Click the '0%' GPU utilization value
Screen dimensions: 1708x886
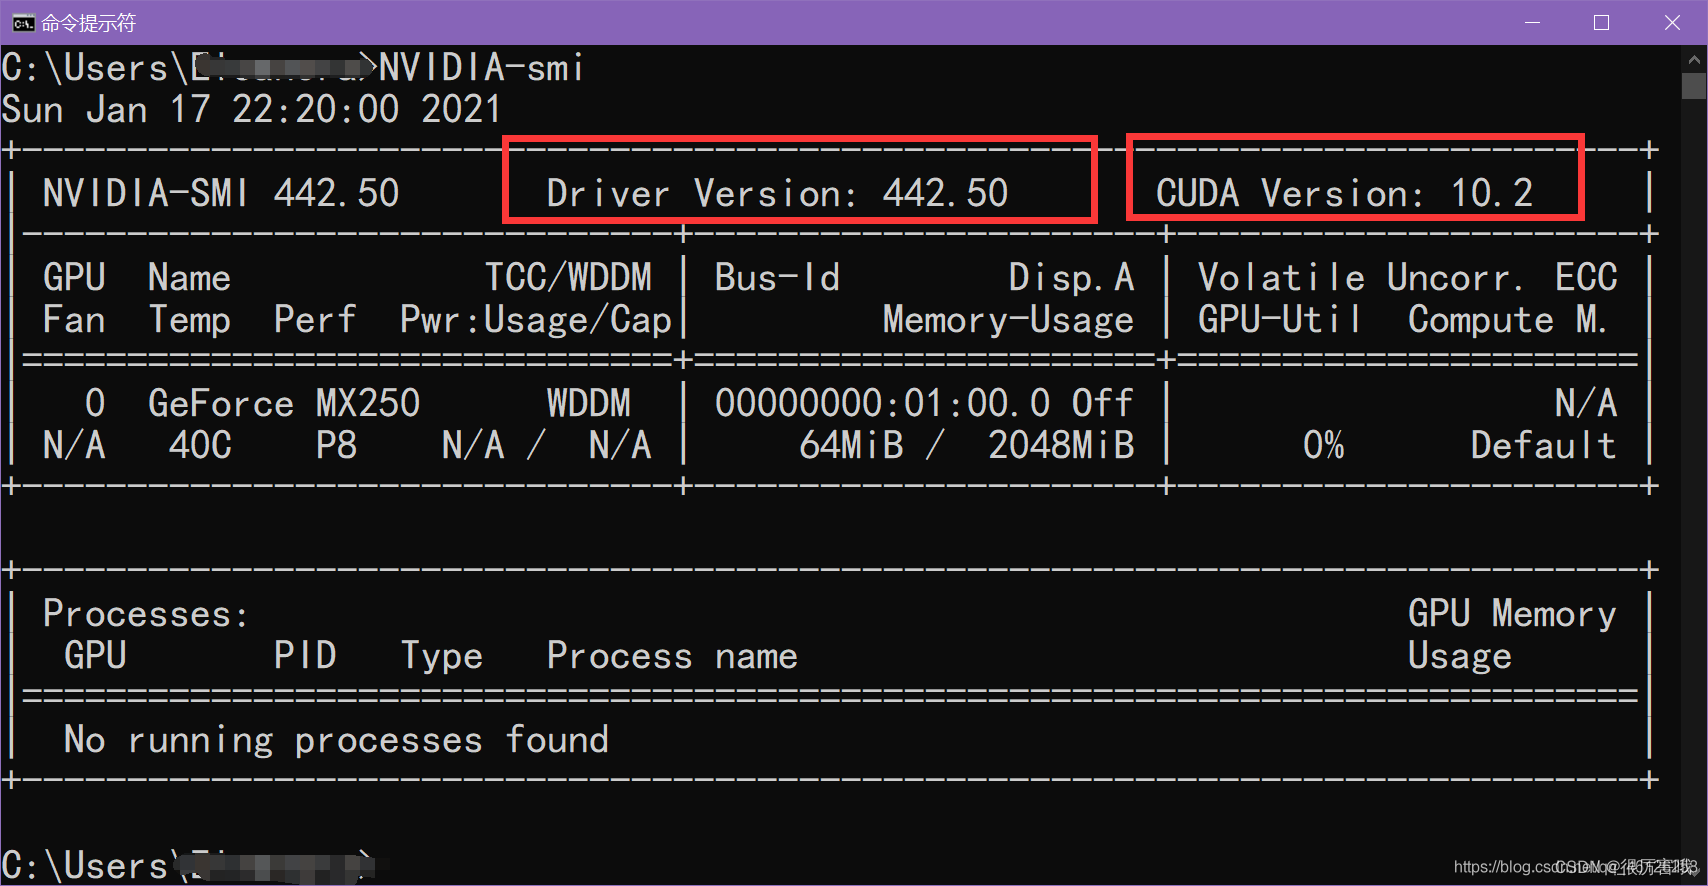click(x=1323, y=445)
